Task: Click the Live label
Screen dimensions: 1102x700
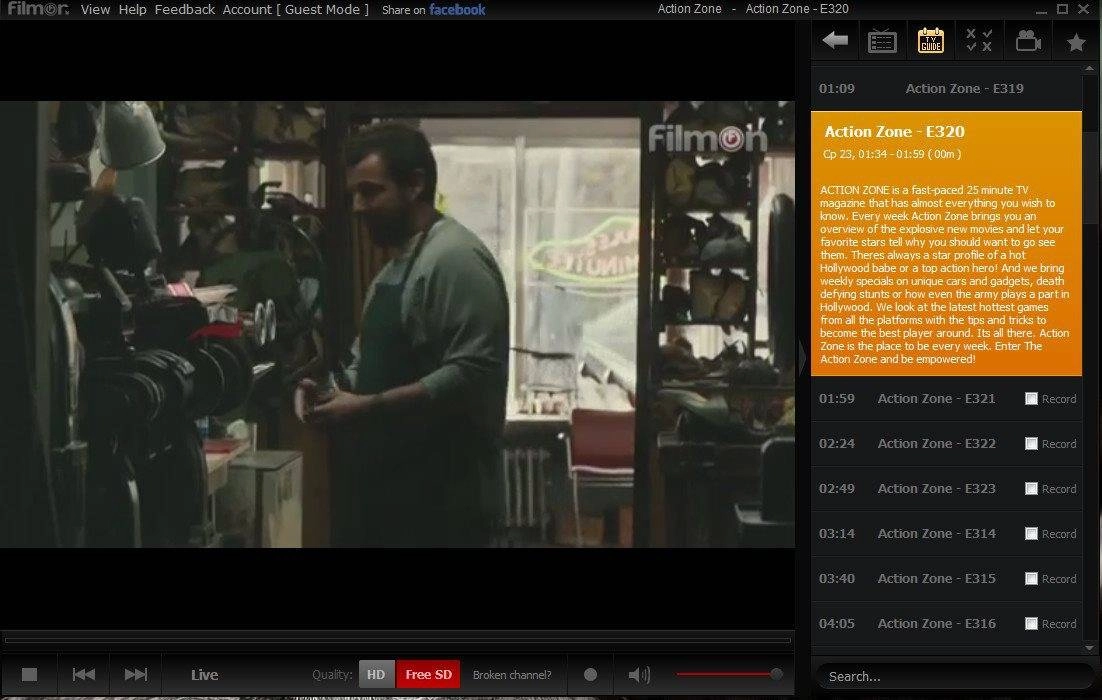Action: click(205, 675)
